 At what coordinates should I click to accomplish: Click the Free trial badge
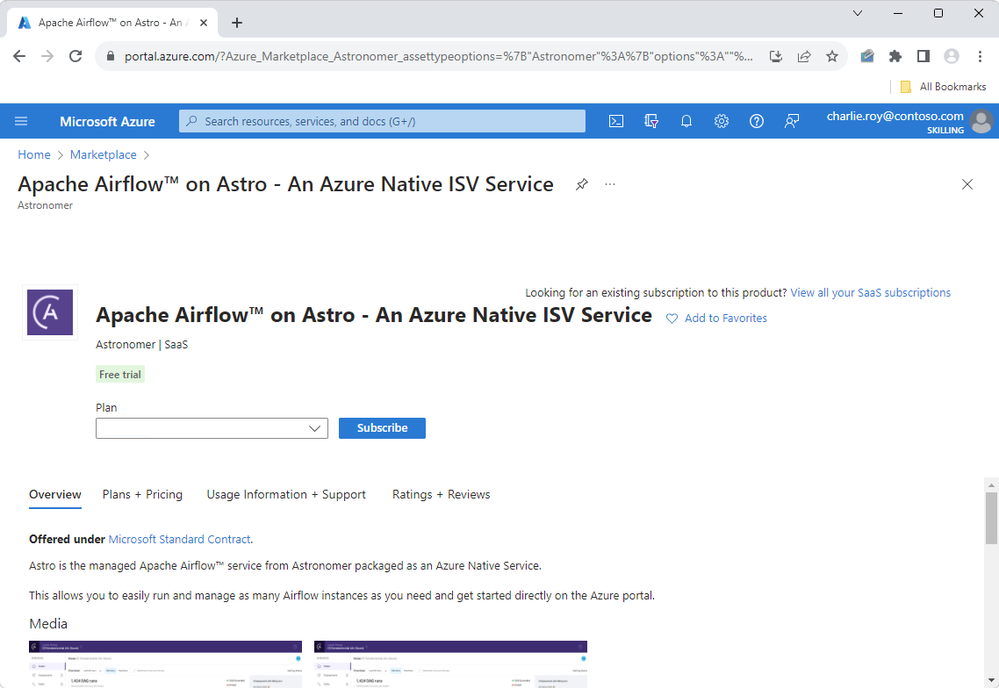(120, 375)
